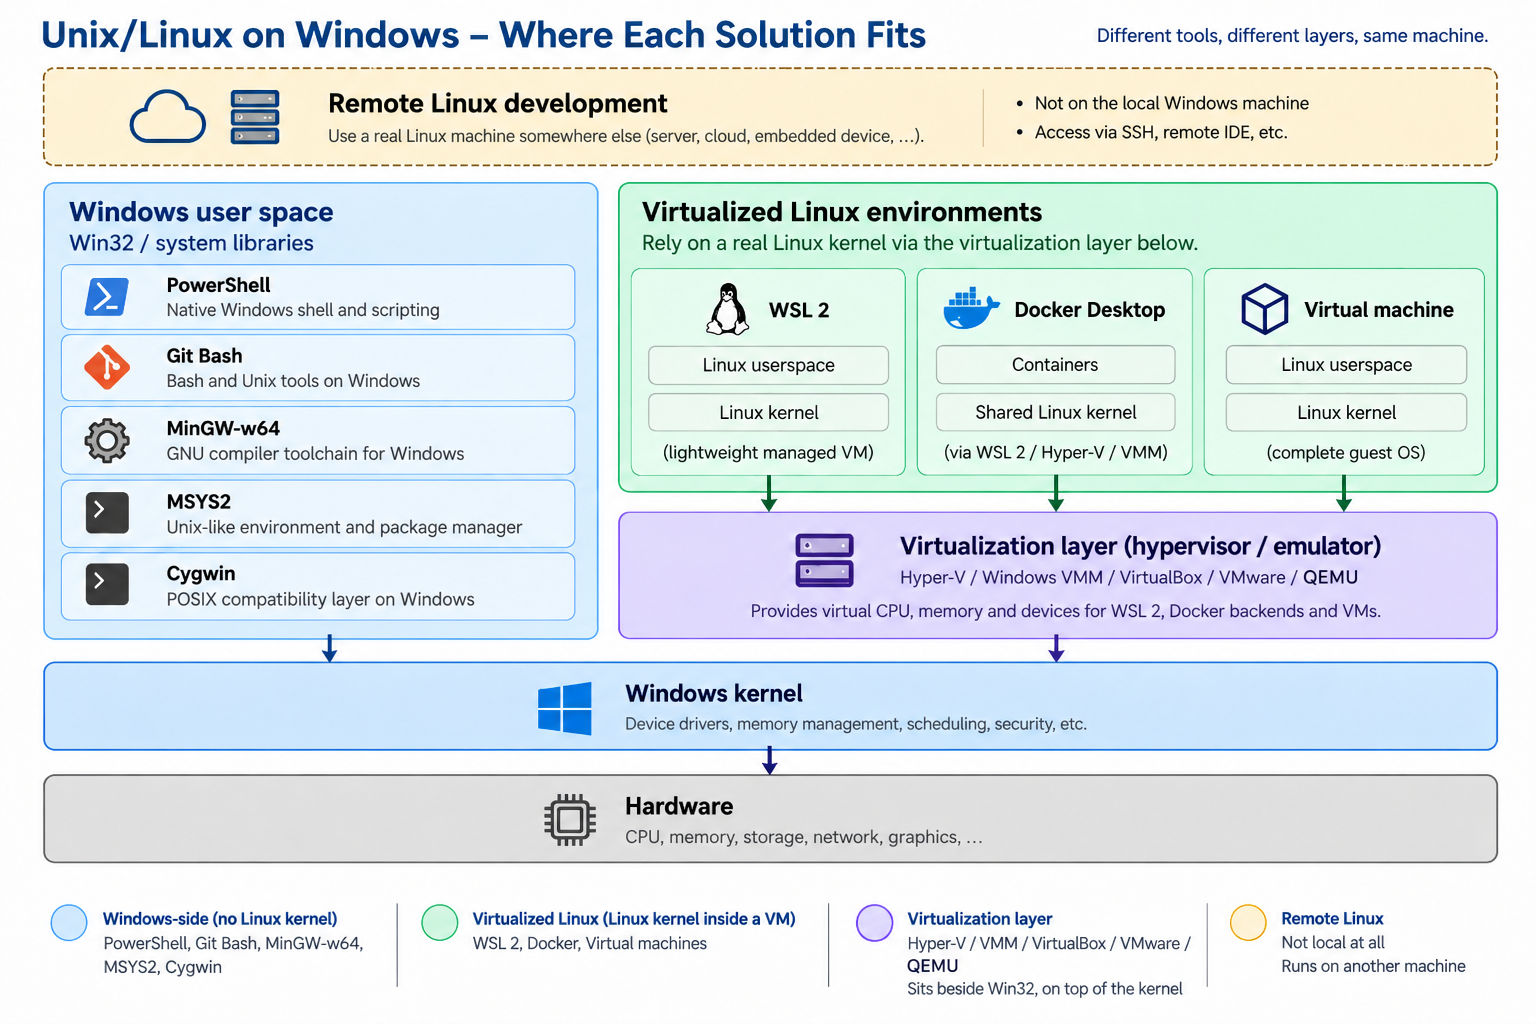This screenshot has height=1024, width=1536.
Task: Click 'CPU, memory, storage, network, graphics' description
Action: point(804,837)
